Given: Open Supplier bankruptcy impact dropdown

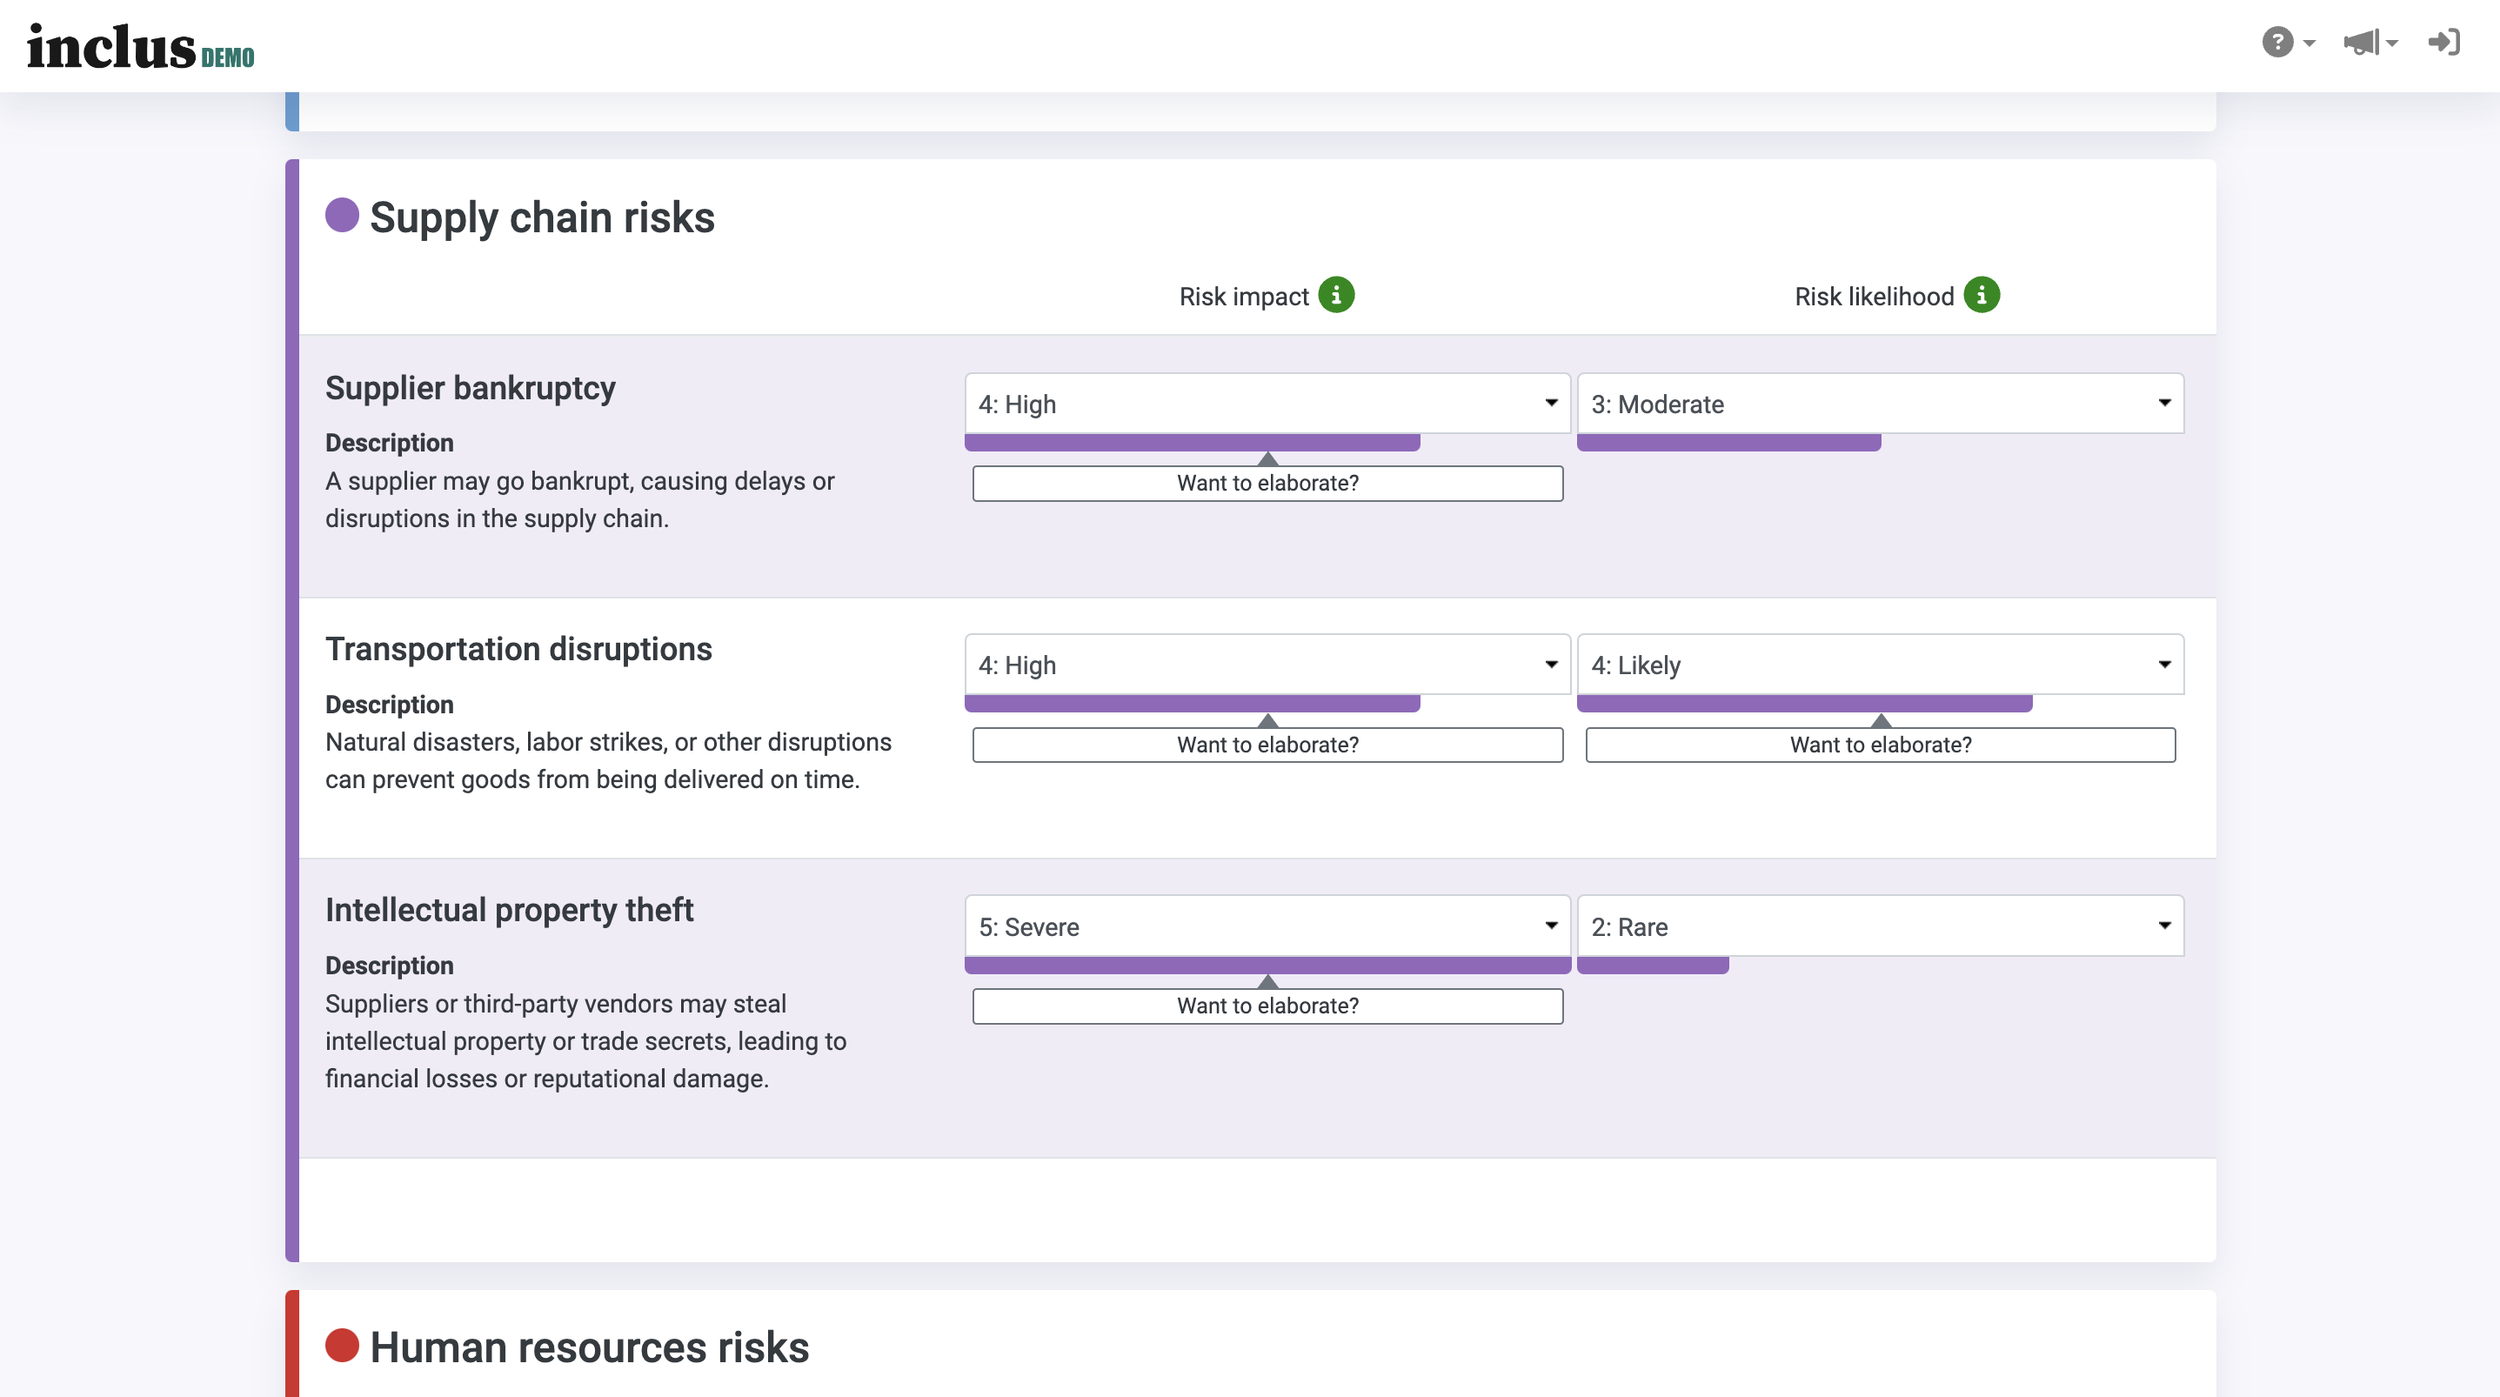Looking at the screenshot, I should click(1267, 404).
